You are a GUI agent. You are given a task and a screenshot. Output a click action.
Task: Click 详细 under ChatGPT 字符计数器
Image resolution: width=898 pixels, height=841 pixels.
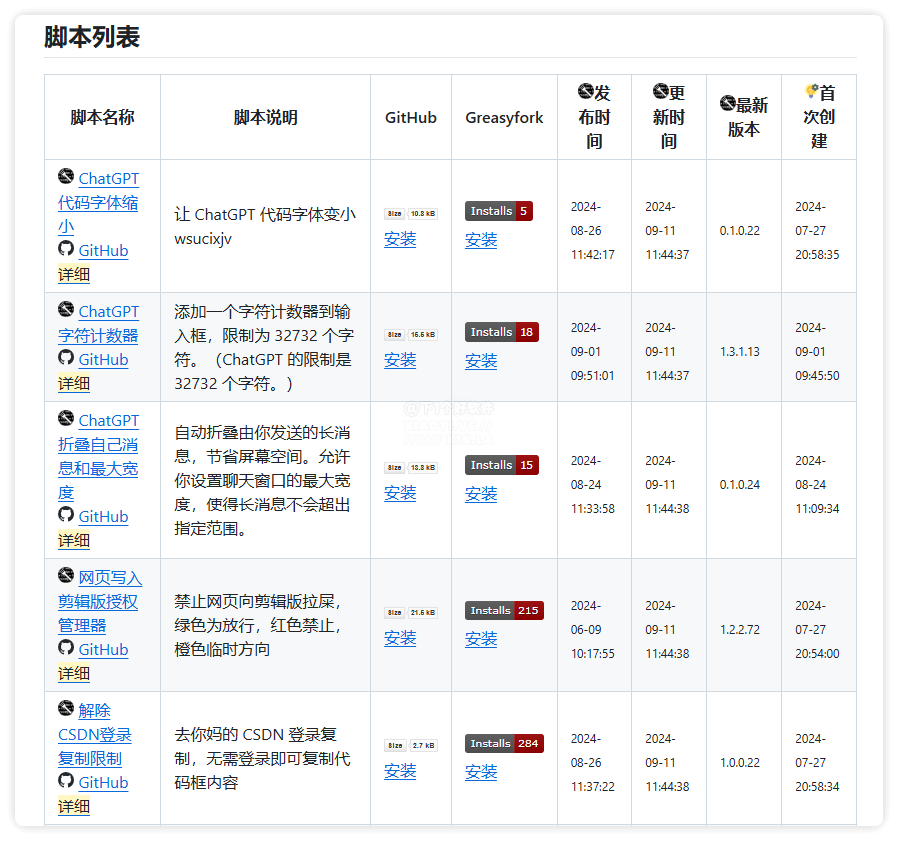[x=74, y=383]
